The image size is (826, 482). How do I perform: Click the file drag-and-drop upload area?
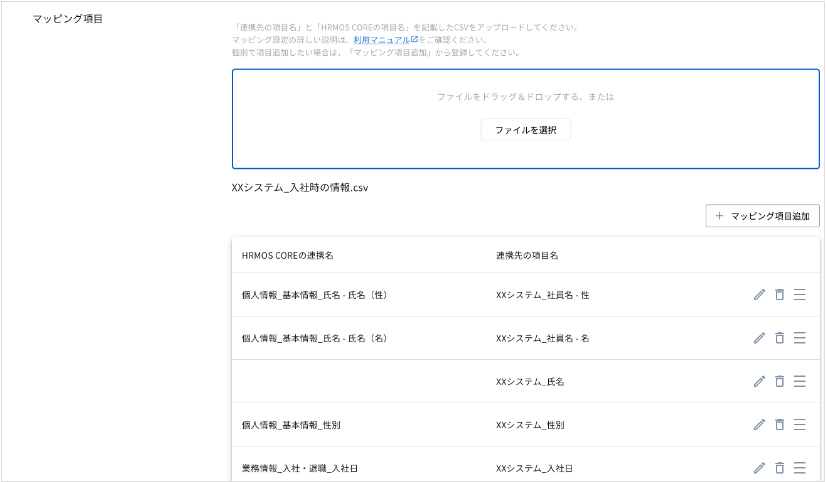coord(525,98)
